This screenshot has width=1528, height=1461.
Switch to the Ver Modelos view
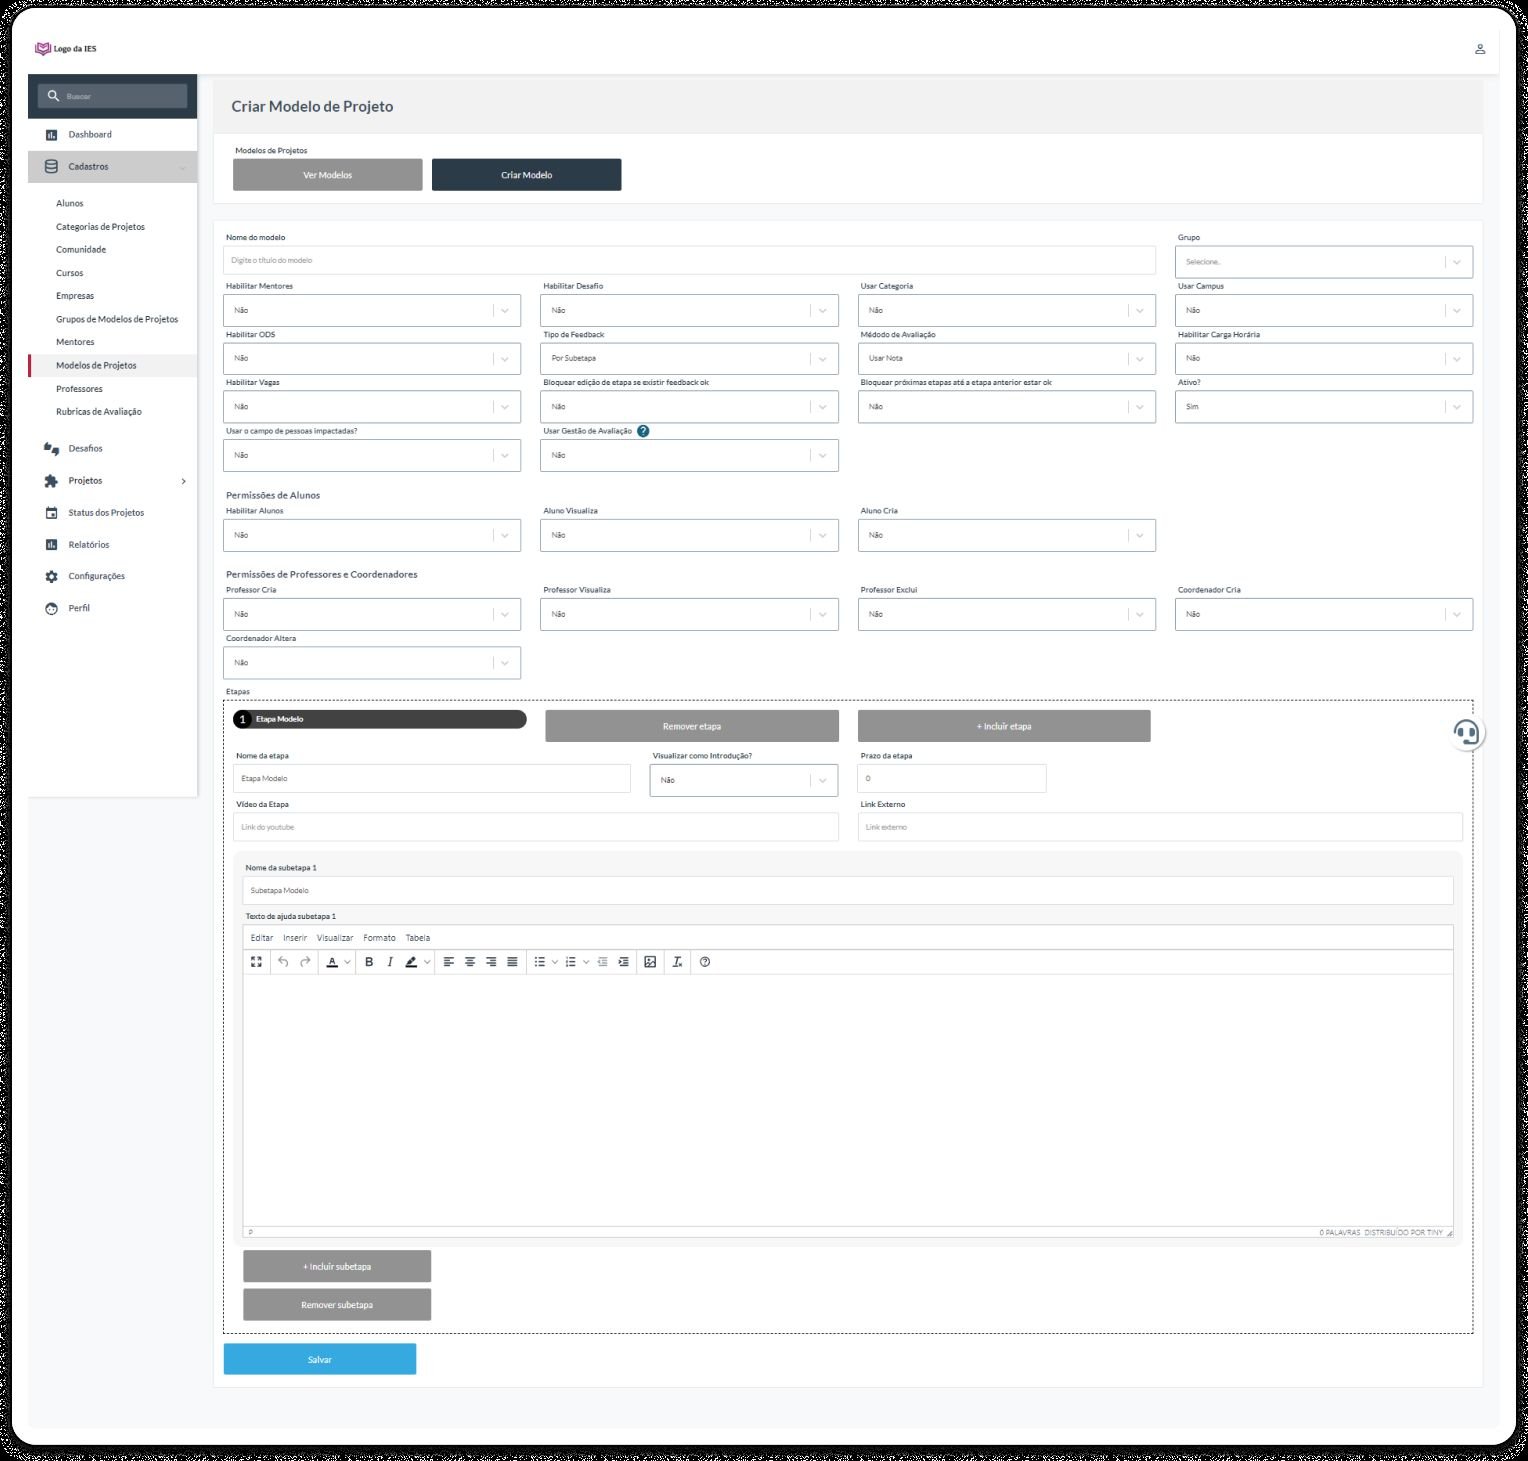(x=328, y=175)
